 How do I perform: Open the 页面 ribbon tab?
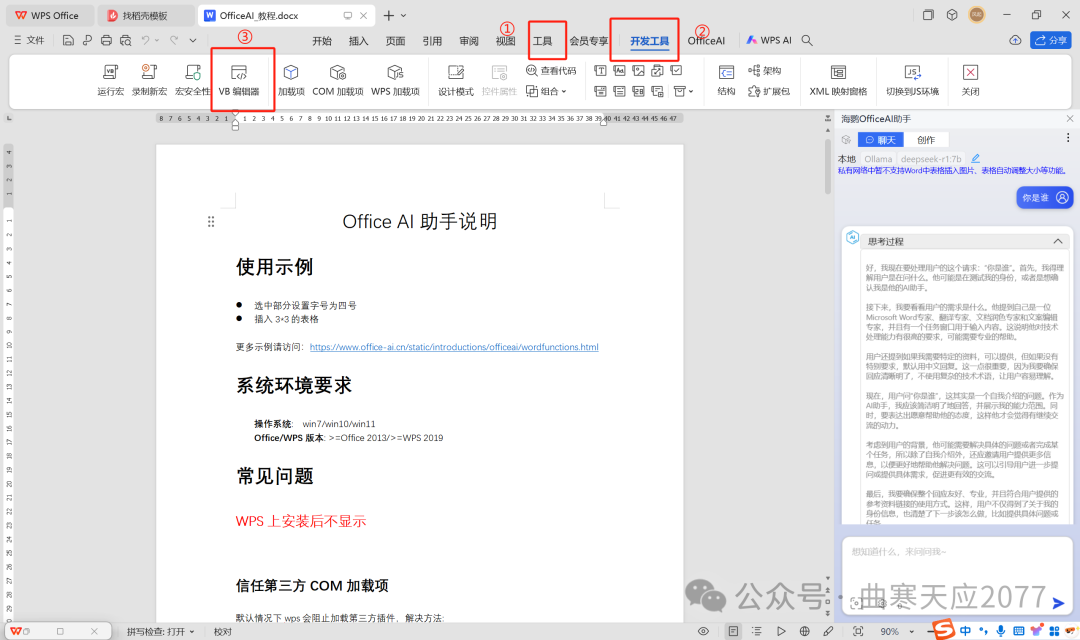pyautogui.click(x=395, y=41)
